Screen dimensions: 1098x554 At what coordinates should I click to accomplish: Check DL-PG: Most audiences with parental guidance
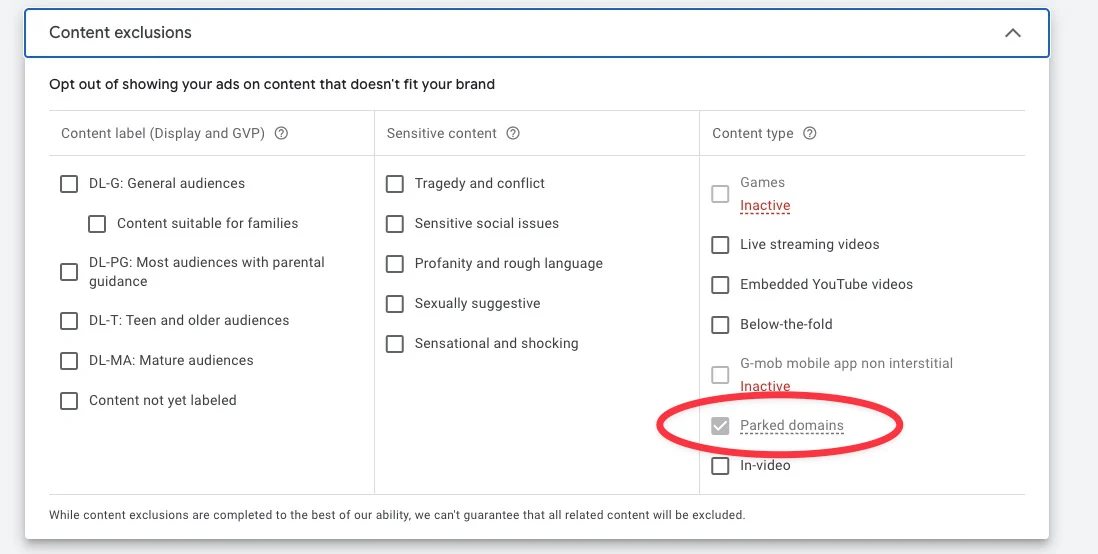[69, 272]
